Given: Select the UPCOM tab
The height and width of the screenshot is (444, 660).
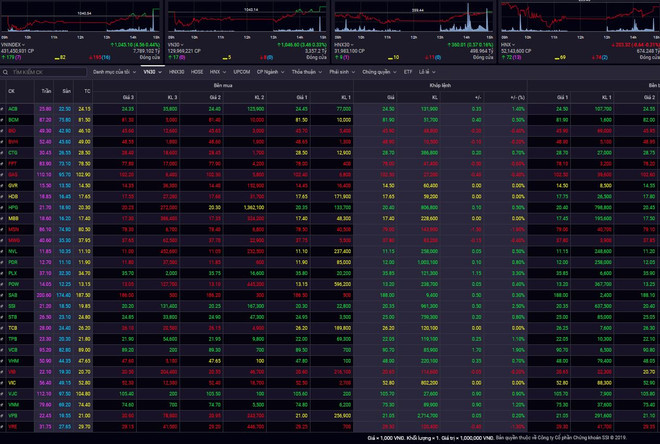Looking at the screenshot, I should pos(242,72).
